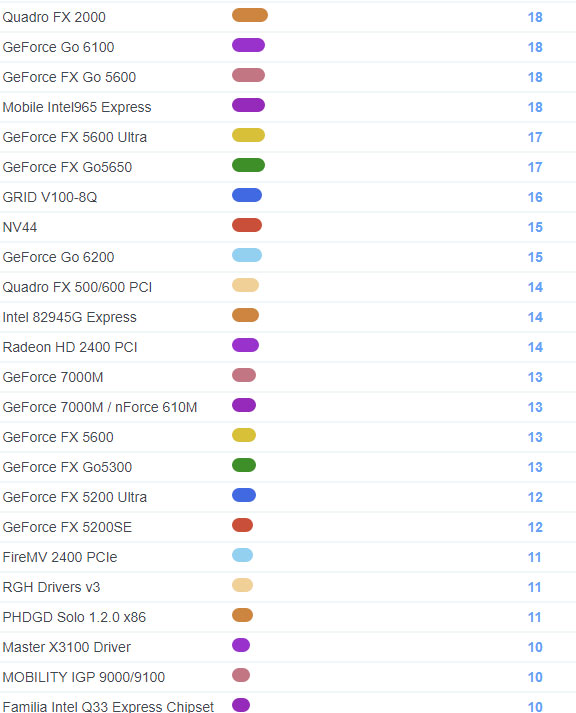
Task: Click GeForce FX 5200SE name
Action: tap(67, 527)
